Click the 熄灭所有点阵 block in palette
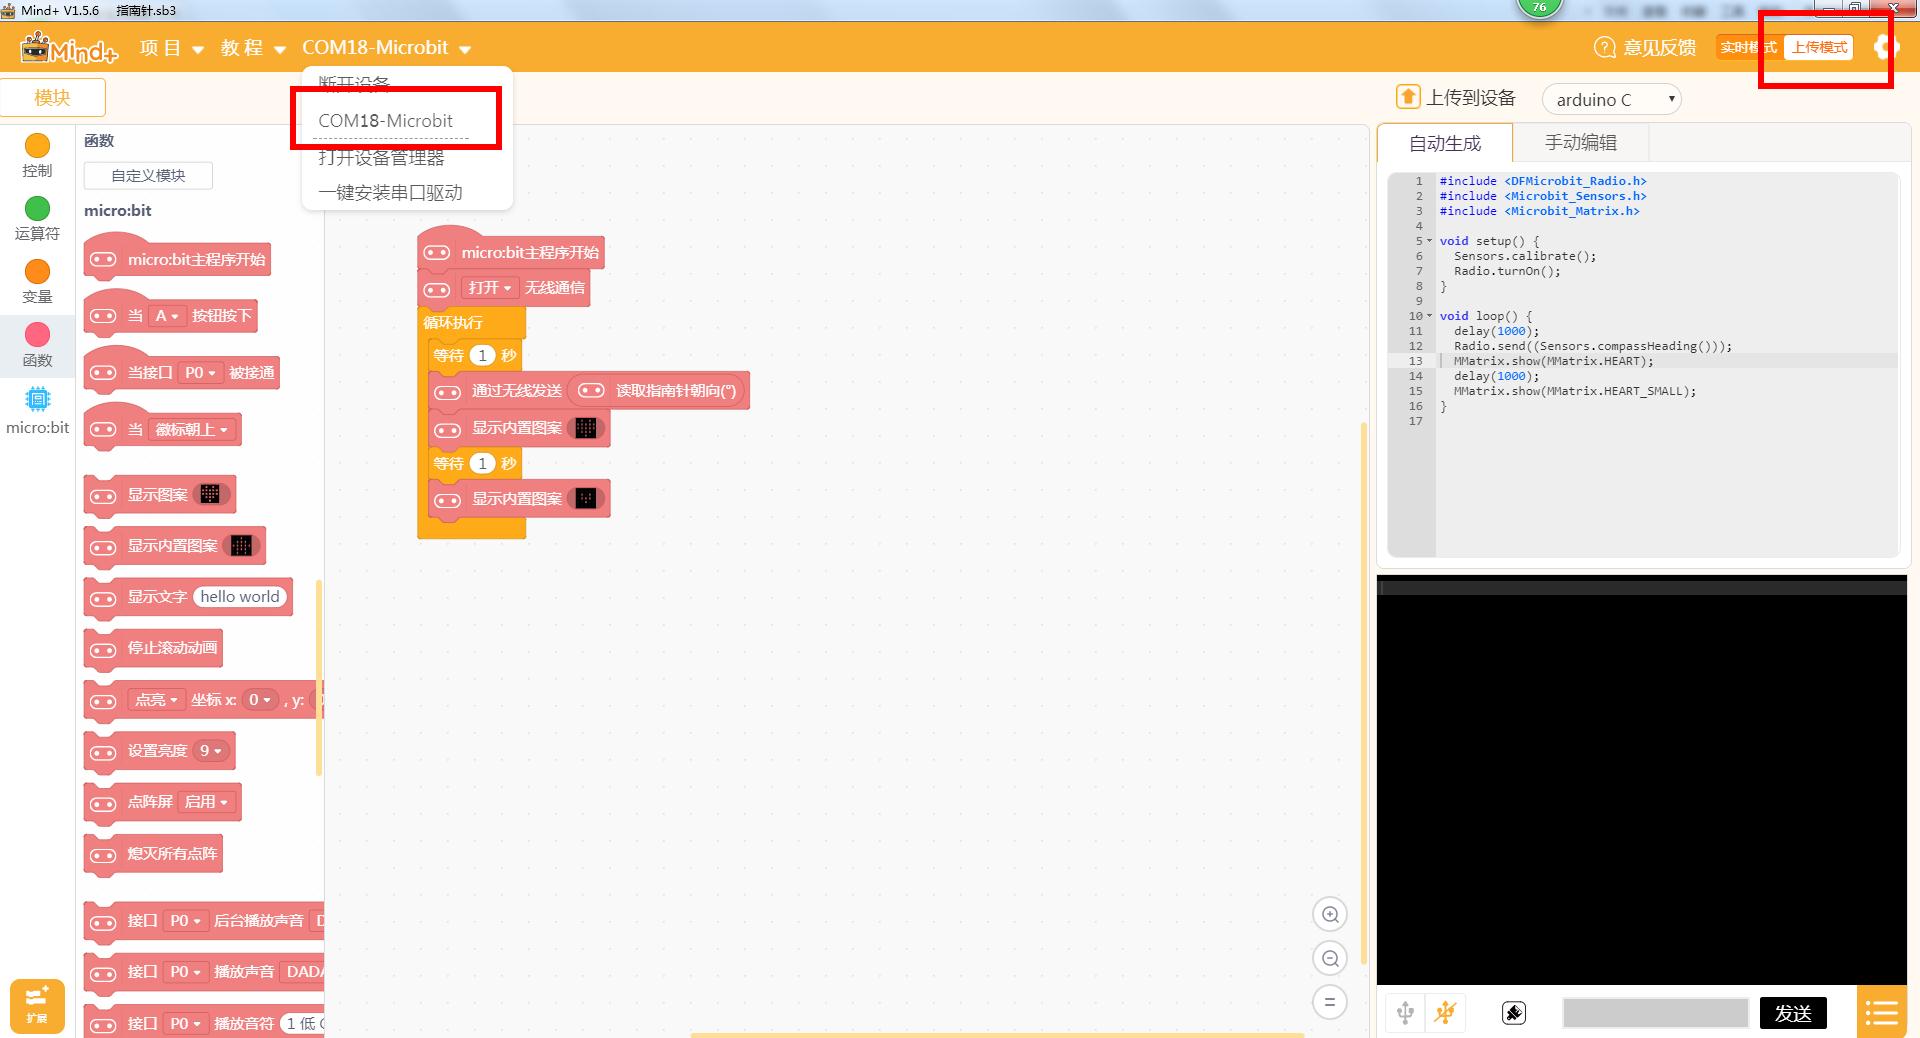The image size is (1920, 1038). tap(153, 854)
